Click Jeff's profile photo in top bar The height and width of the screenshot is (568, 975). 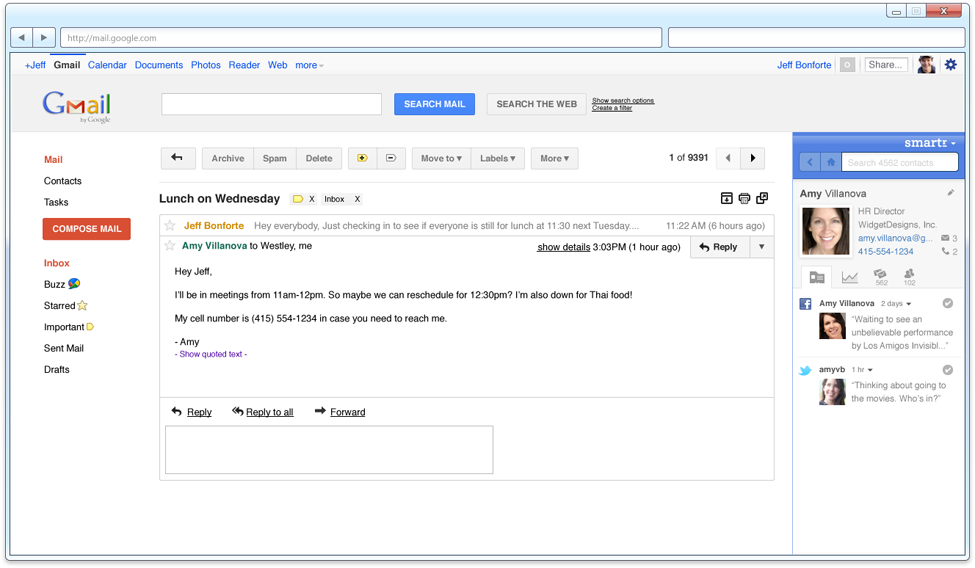coord(926,65)
